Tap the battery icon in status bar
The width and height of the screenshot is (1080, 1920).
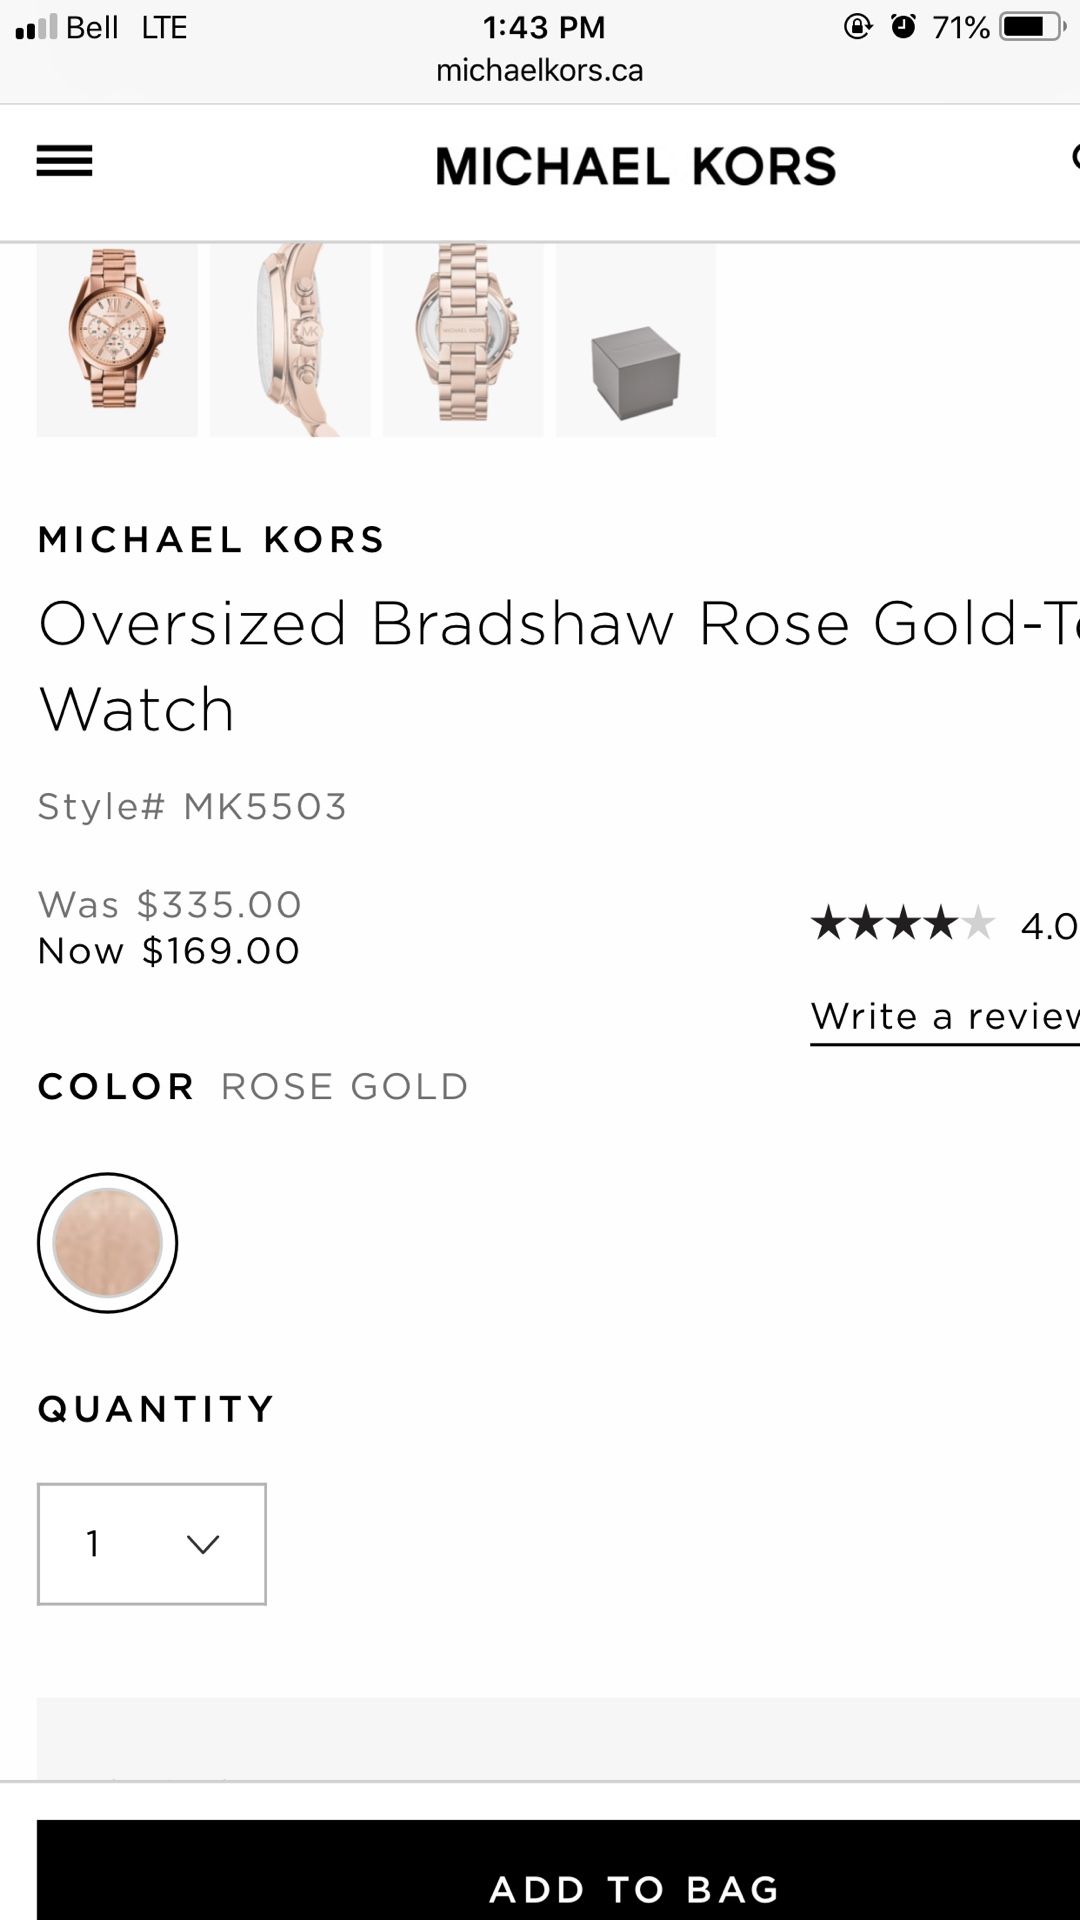click(1032, 27)
